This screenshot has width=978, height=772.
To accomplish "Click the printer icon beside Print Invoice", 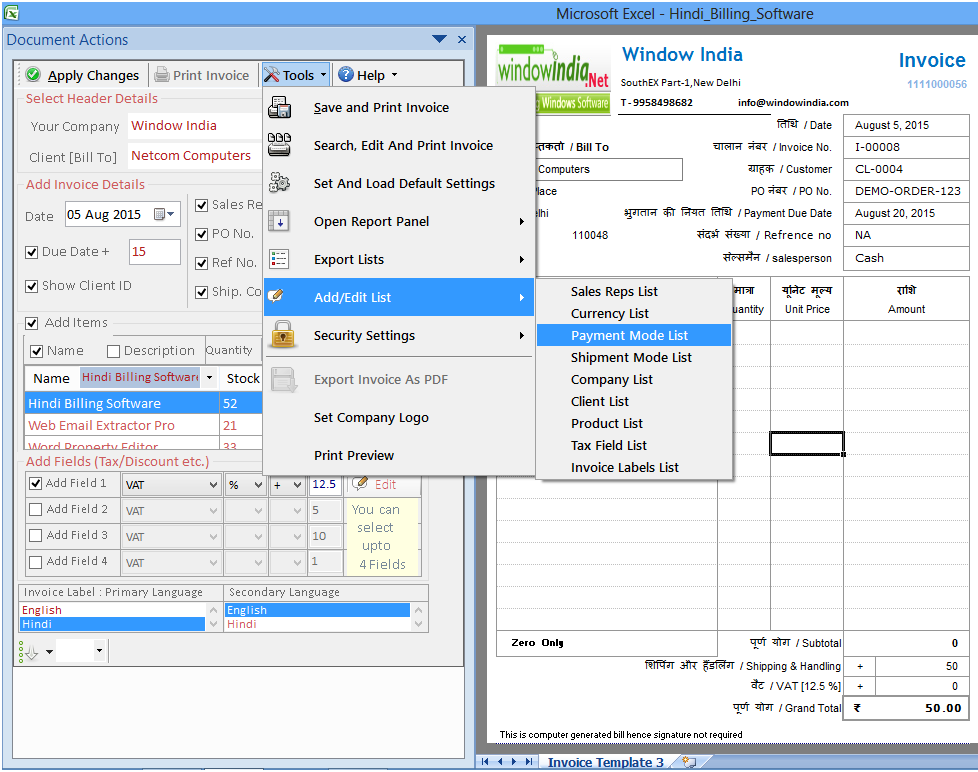I will point(162,75).
